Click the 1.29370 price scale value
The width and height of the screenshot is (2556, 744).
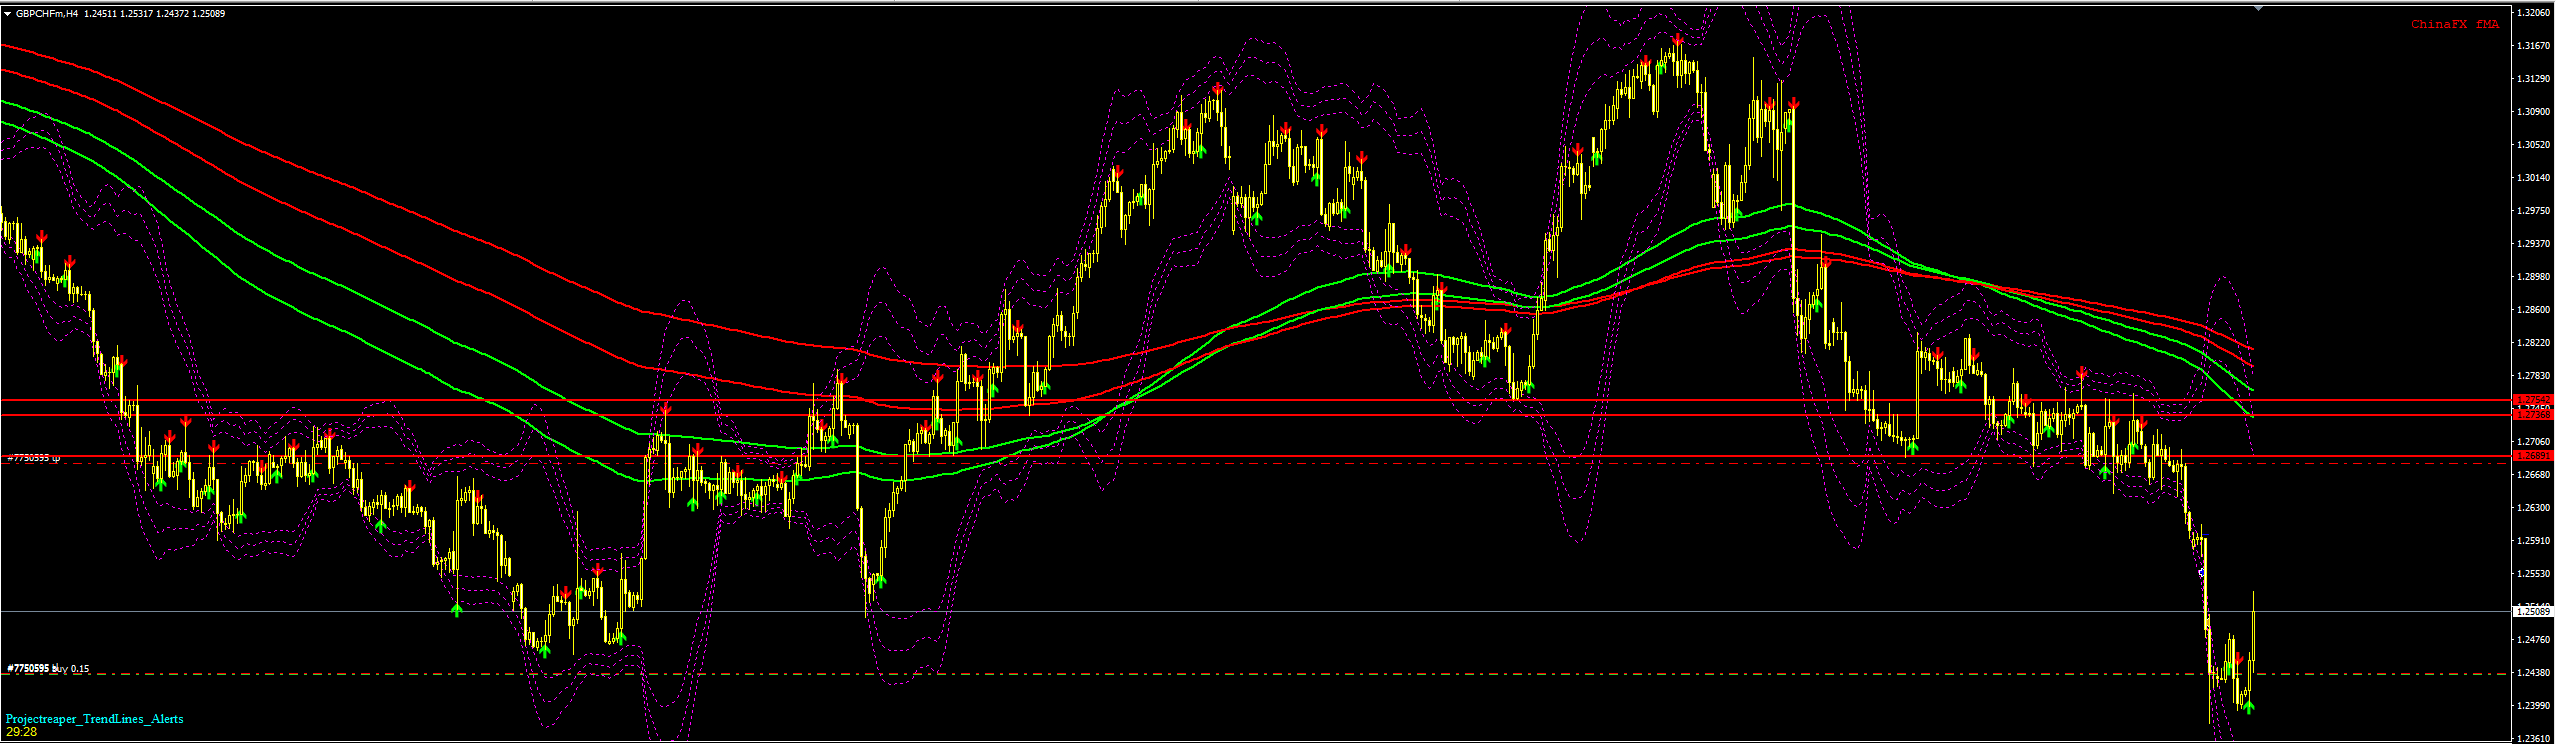(2534, 244)
